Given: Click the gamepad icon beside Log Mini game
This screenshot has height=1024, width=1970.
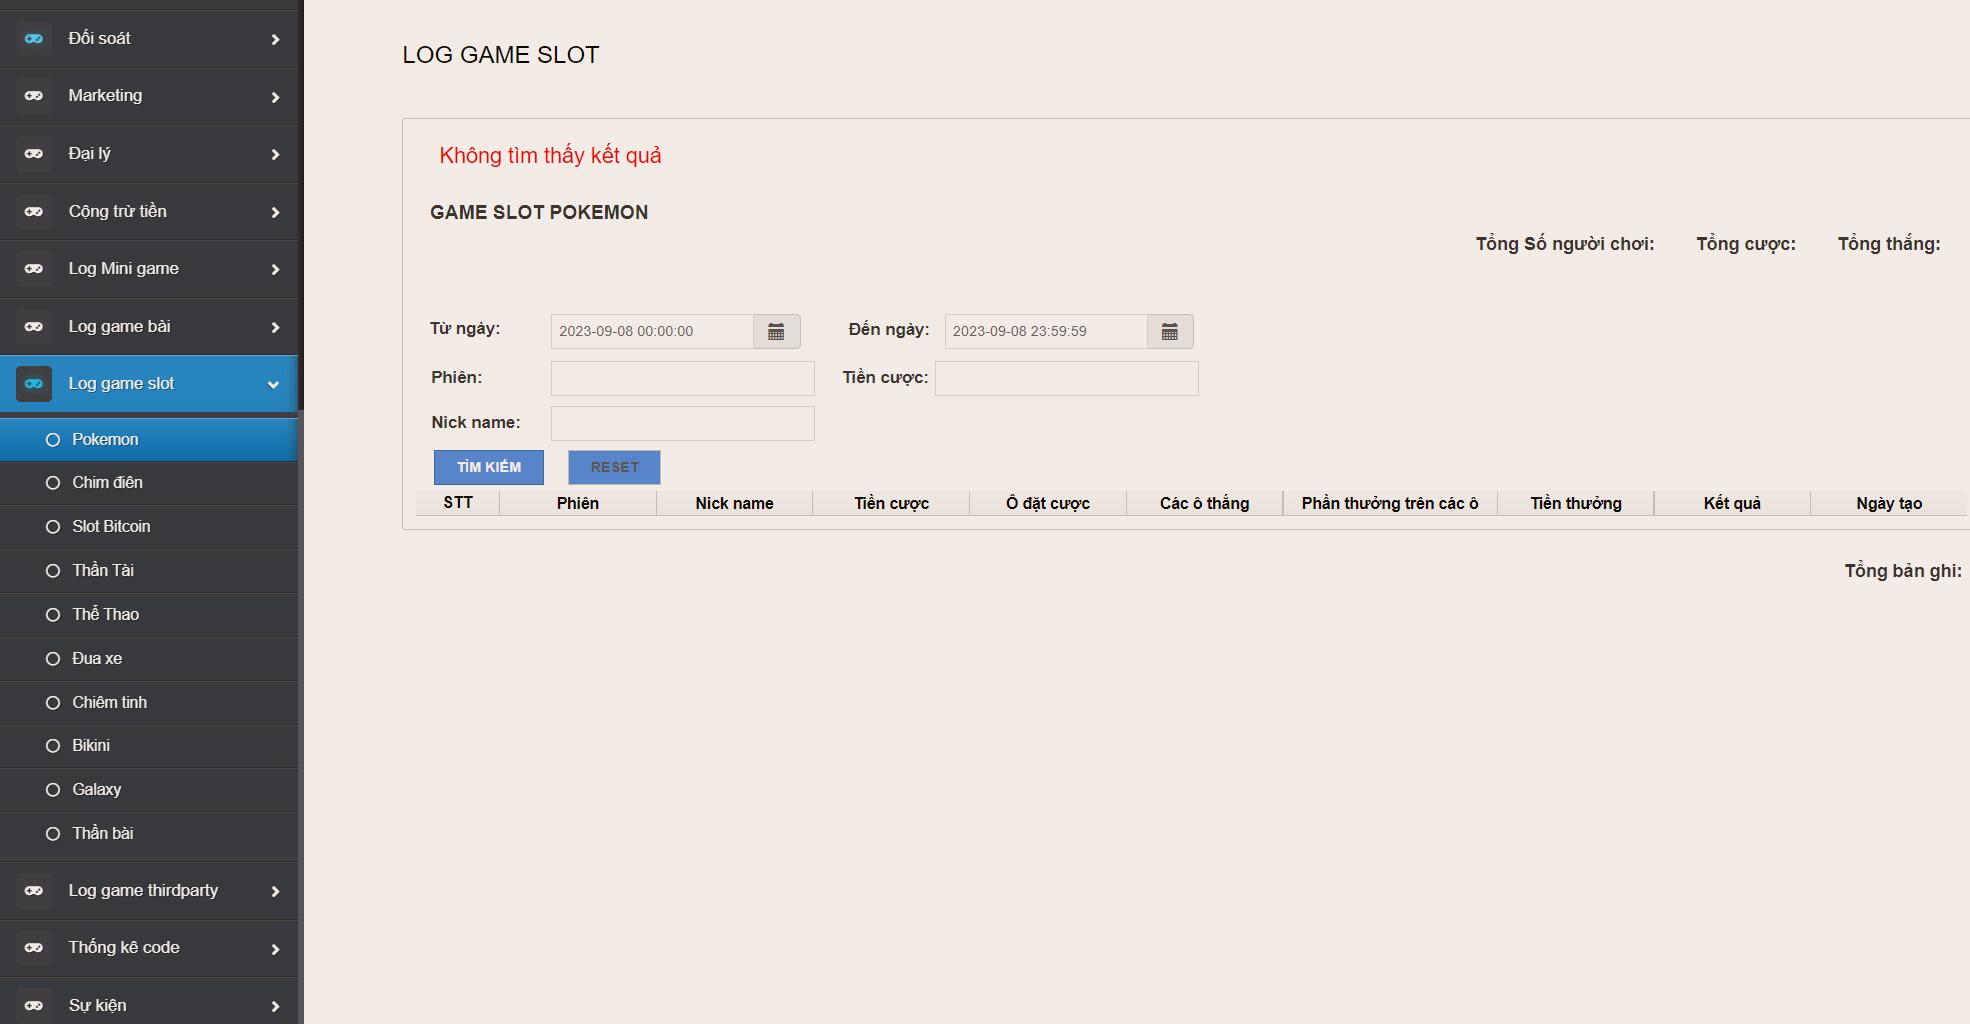Looking at the screenshot, I should pos(34,269).
